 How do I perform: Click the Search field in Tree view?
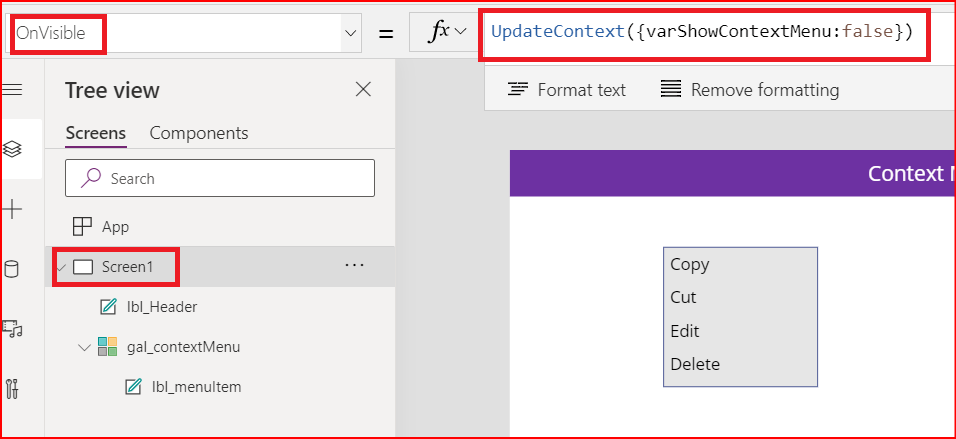220,178
